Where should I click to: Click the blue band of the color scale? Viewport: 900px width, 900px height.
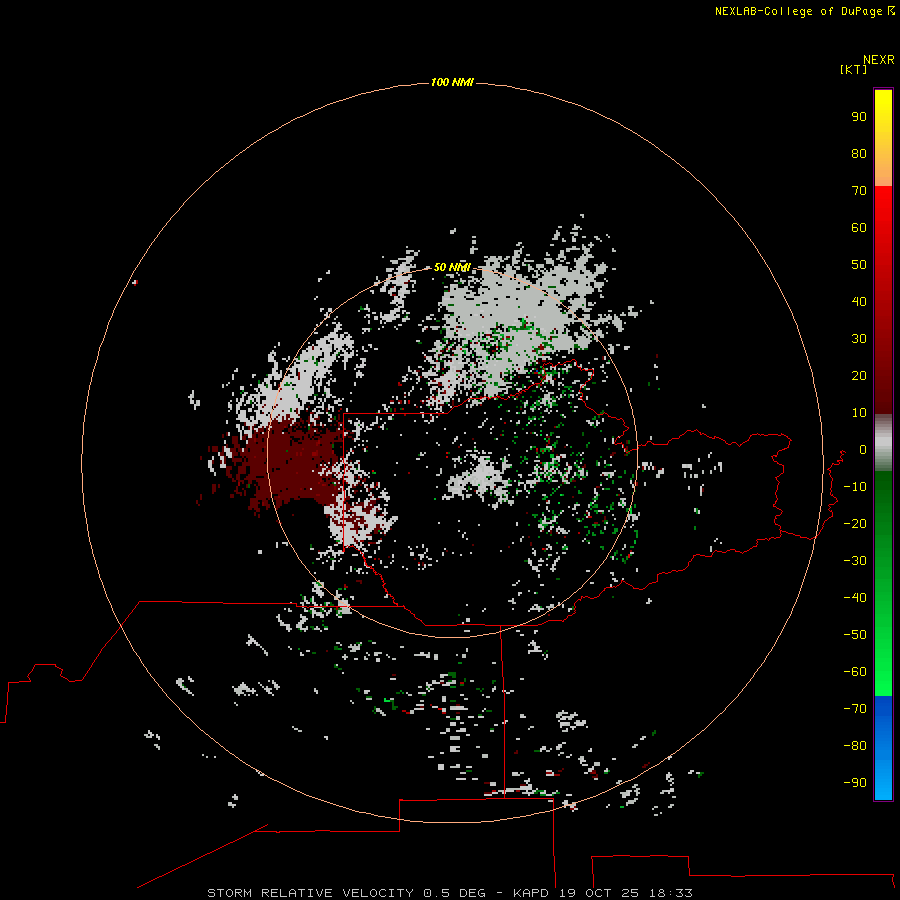[x=883, y=748]
